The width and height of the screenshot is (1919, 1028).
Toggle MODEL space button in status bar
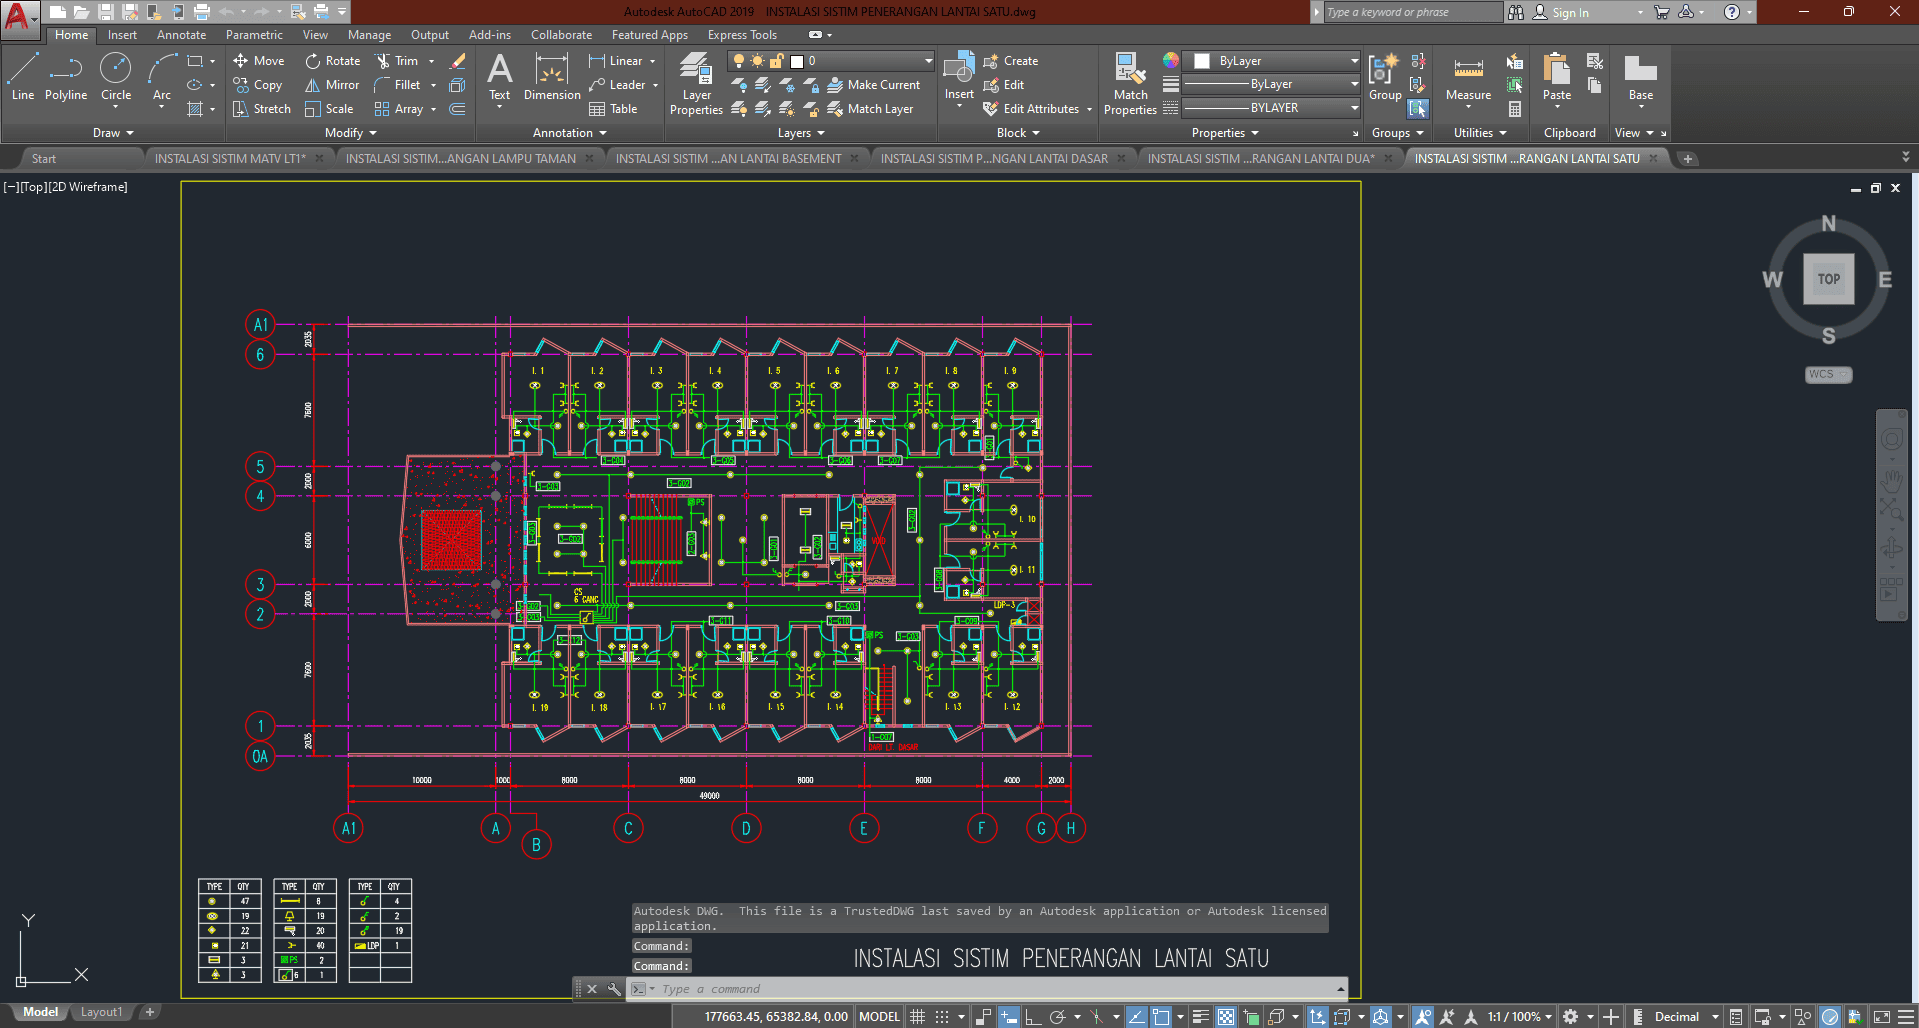(x=879, y=1017)
